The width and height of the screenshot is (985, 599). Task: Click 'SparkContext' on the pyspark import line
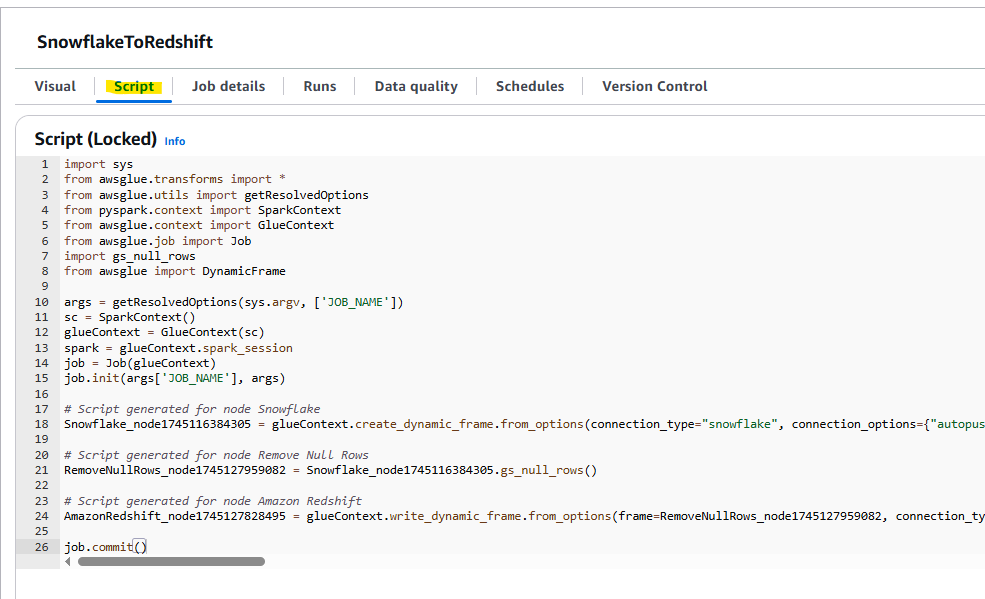[300, 210]
